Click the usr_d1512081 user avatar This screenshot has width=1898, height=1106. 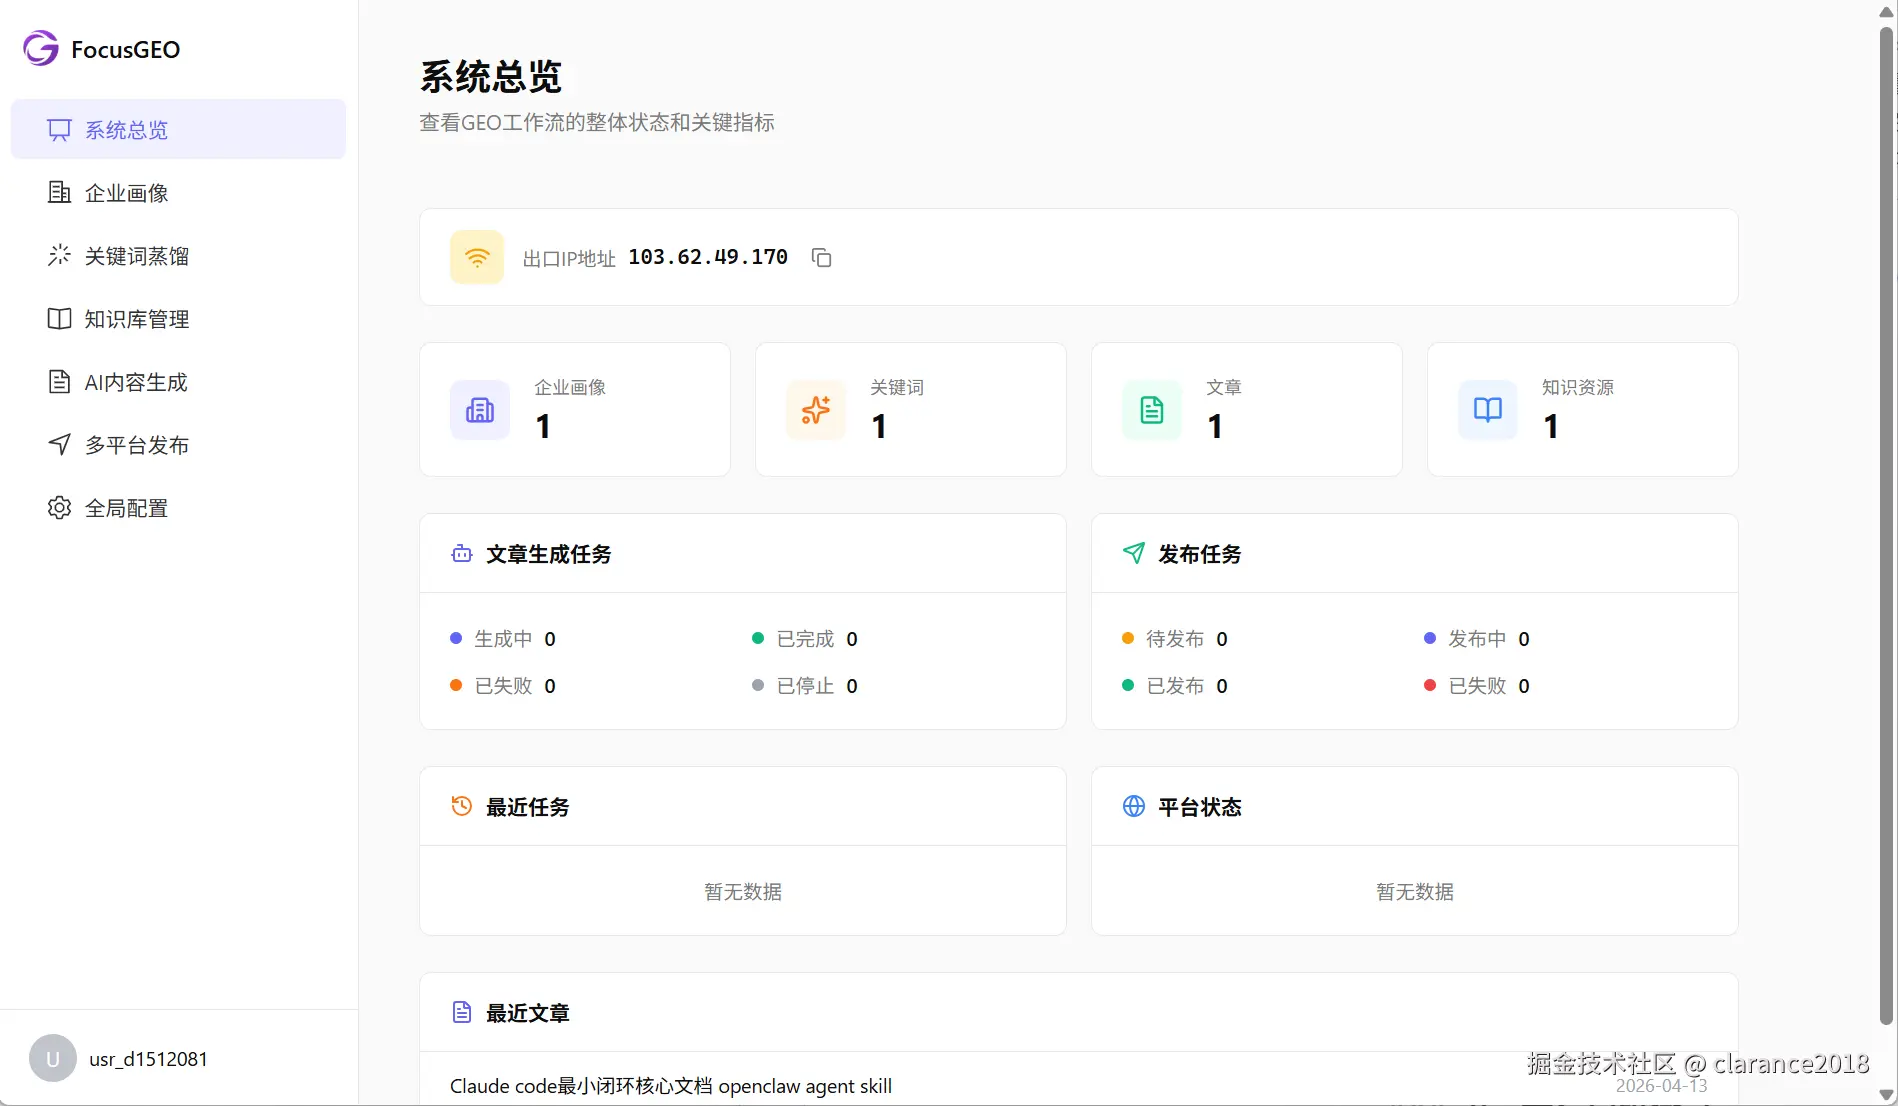pyautogui.click(x=52, y=1058)
